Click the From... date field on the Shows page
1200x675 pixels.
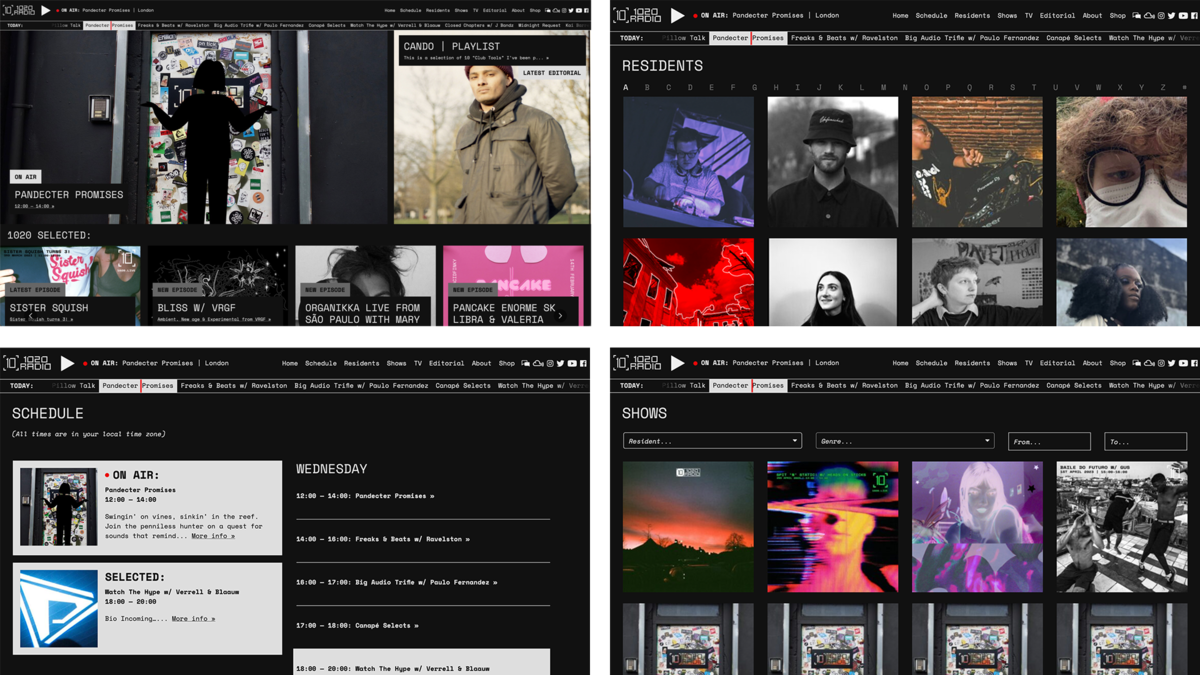tap(1049, 441)
